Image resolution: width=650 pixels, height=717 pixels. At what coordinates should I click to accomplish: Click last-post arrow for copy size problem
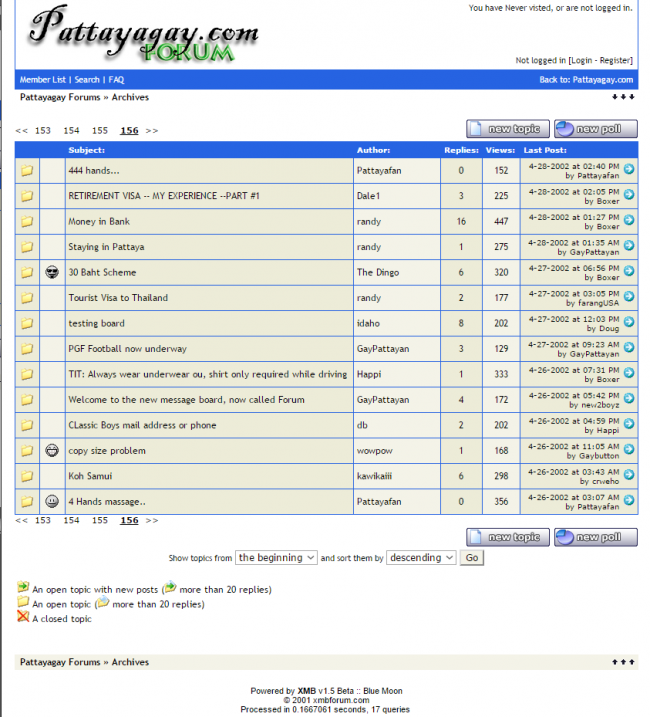click(x=629, y=449)
